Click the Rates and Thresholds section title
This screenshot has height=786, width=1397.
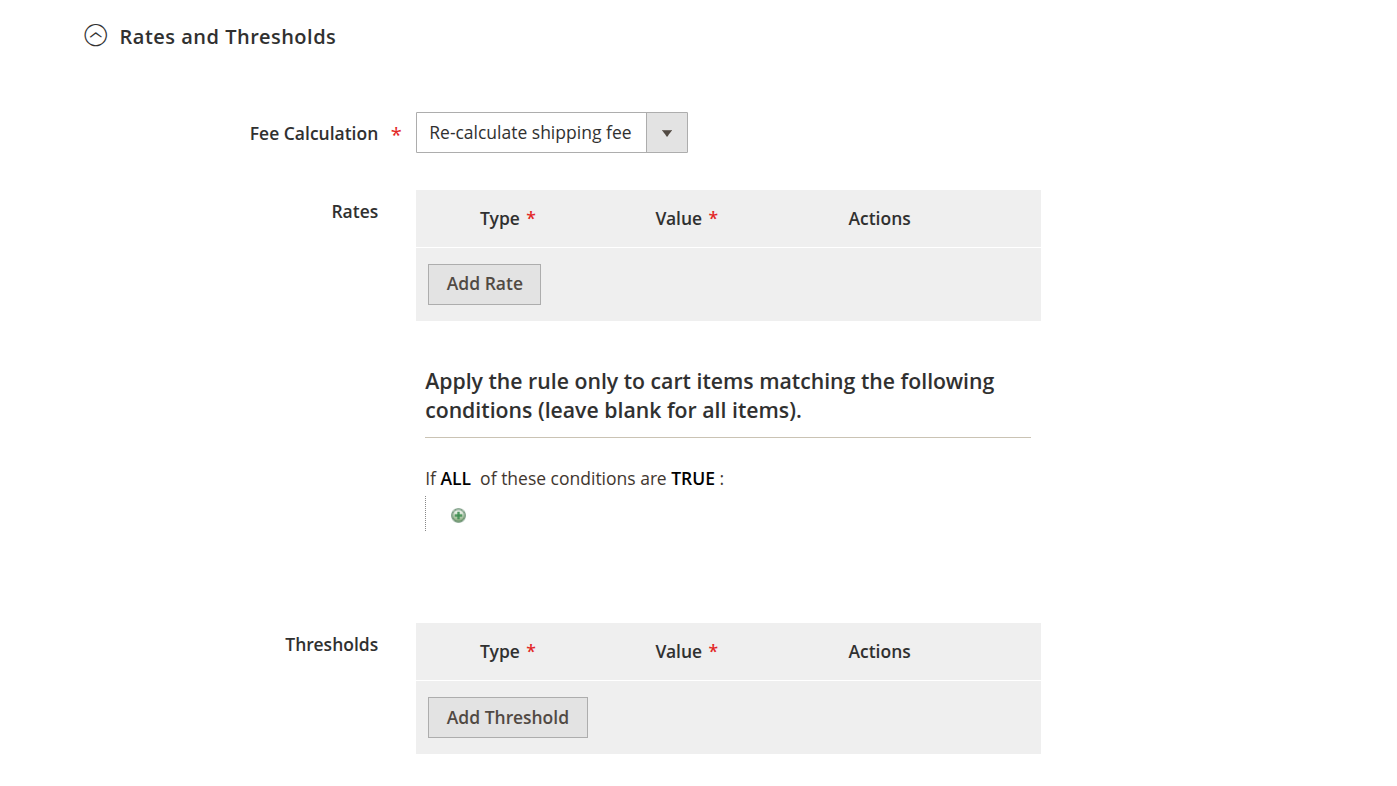pos(227,36)
